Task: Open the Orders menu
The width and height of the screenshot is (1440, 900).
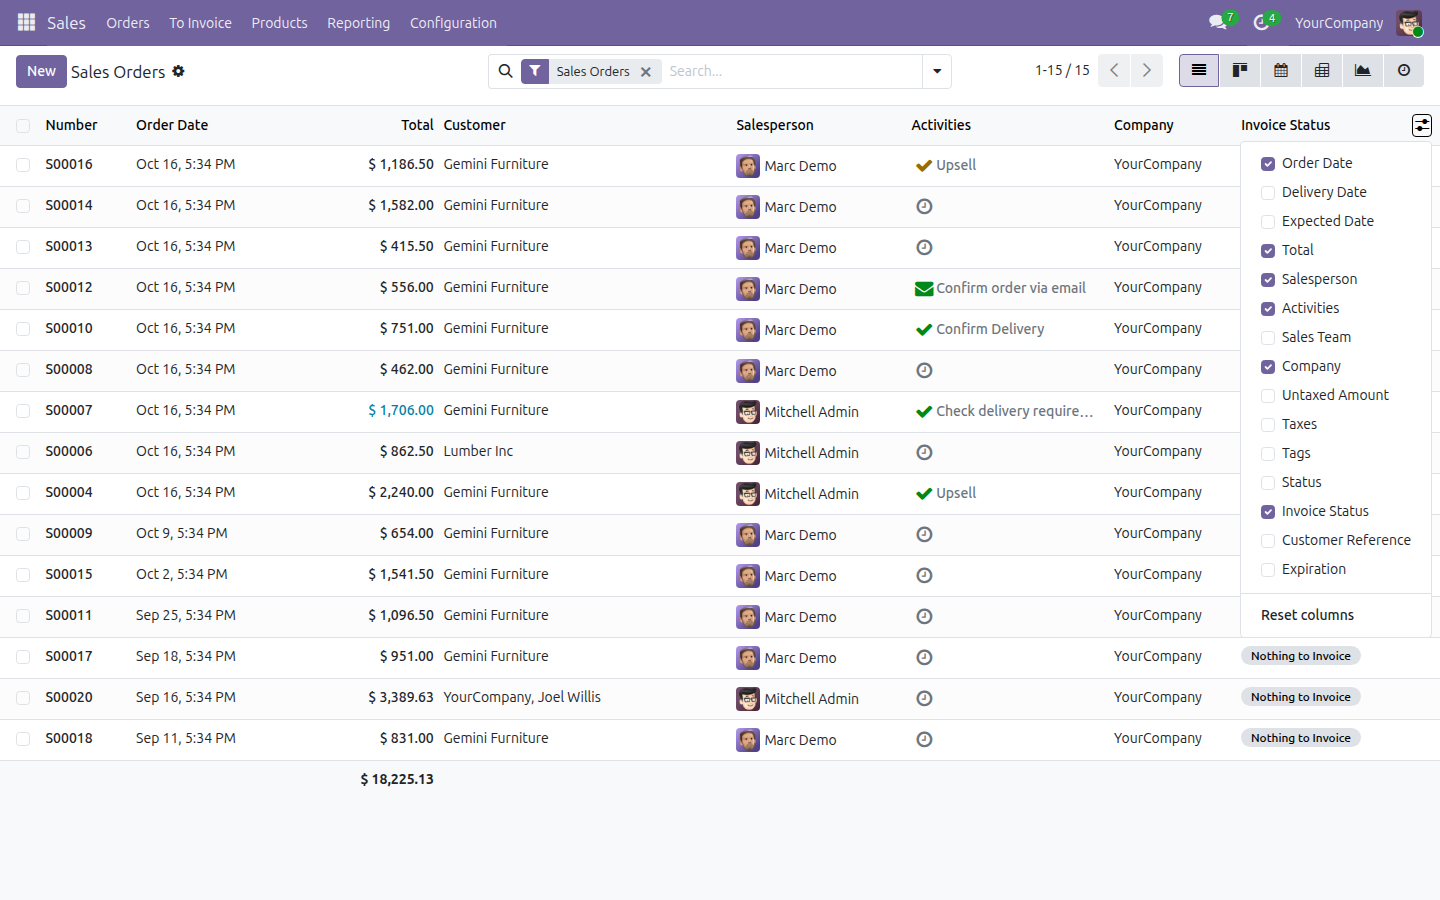Action: click(128, 23)
